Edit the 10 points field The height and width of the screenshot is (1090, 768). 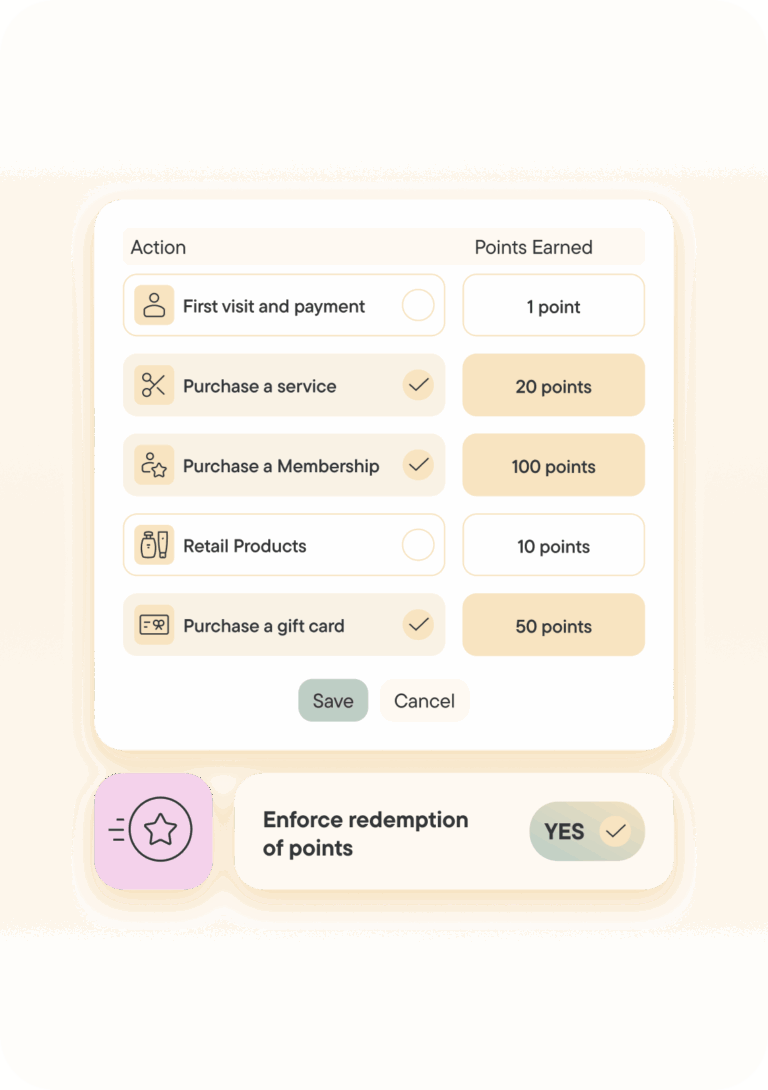553,546
